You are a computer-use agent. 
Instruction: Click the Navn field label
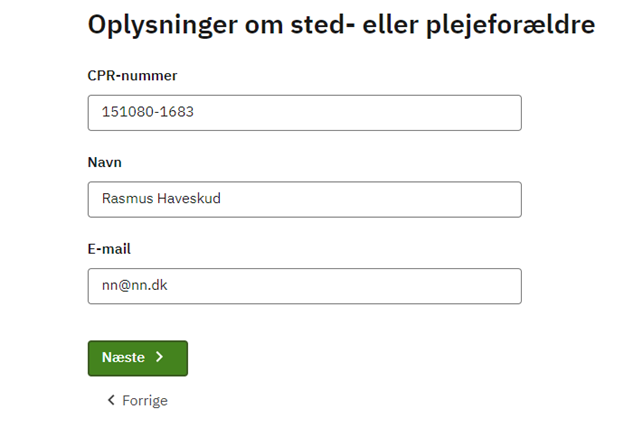[105, 162]
